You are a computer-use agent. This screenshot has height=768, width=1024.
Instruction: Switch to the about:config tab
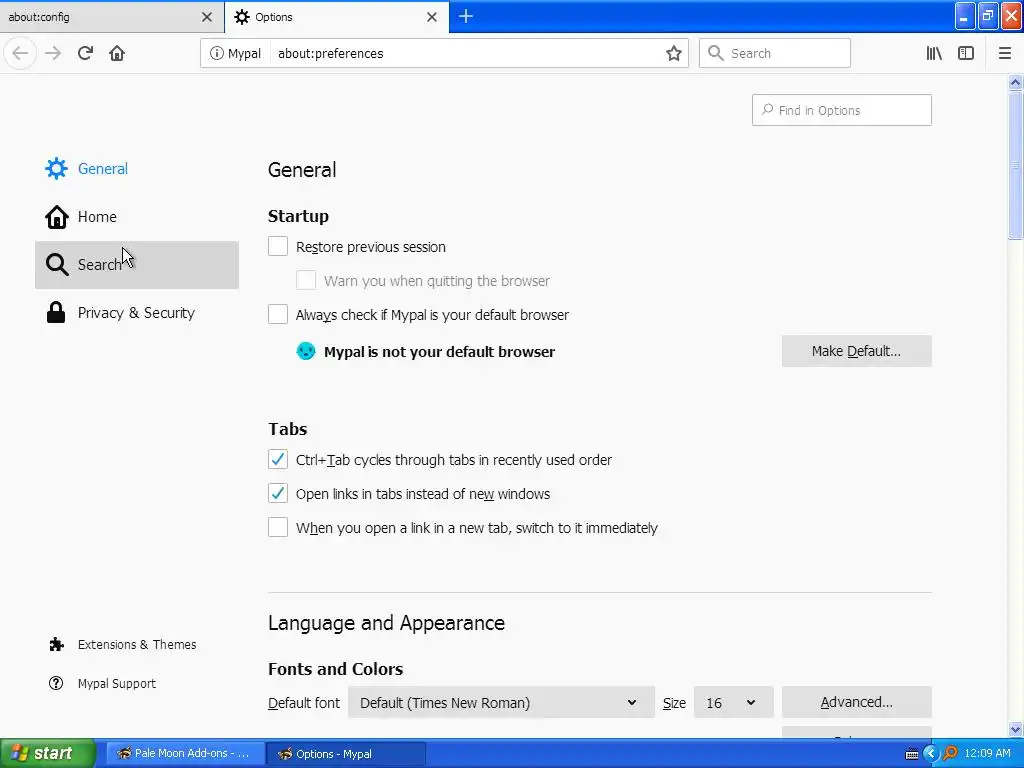tap(111, 17)
